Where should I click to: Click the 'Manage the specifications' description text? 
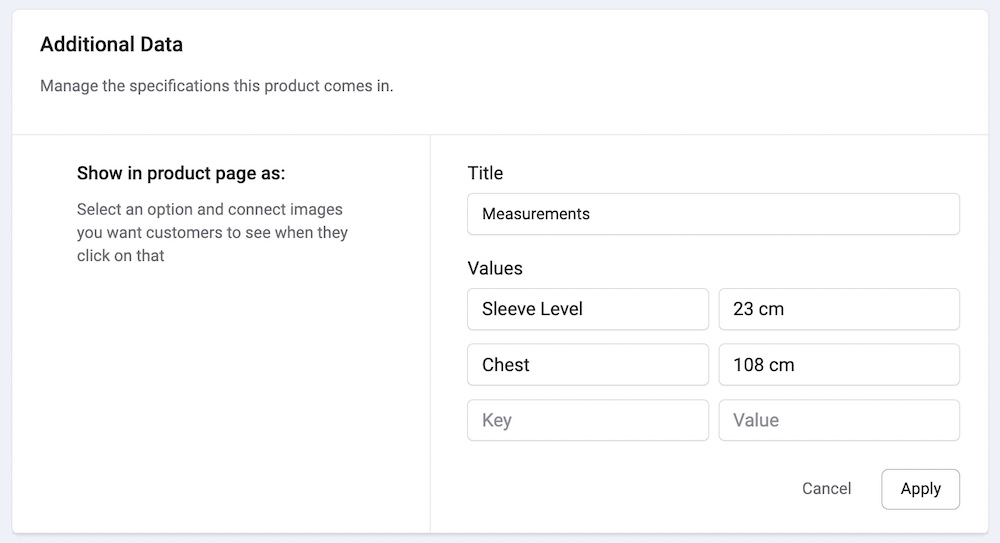click(217, 86)
